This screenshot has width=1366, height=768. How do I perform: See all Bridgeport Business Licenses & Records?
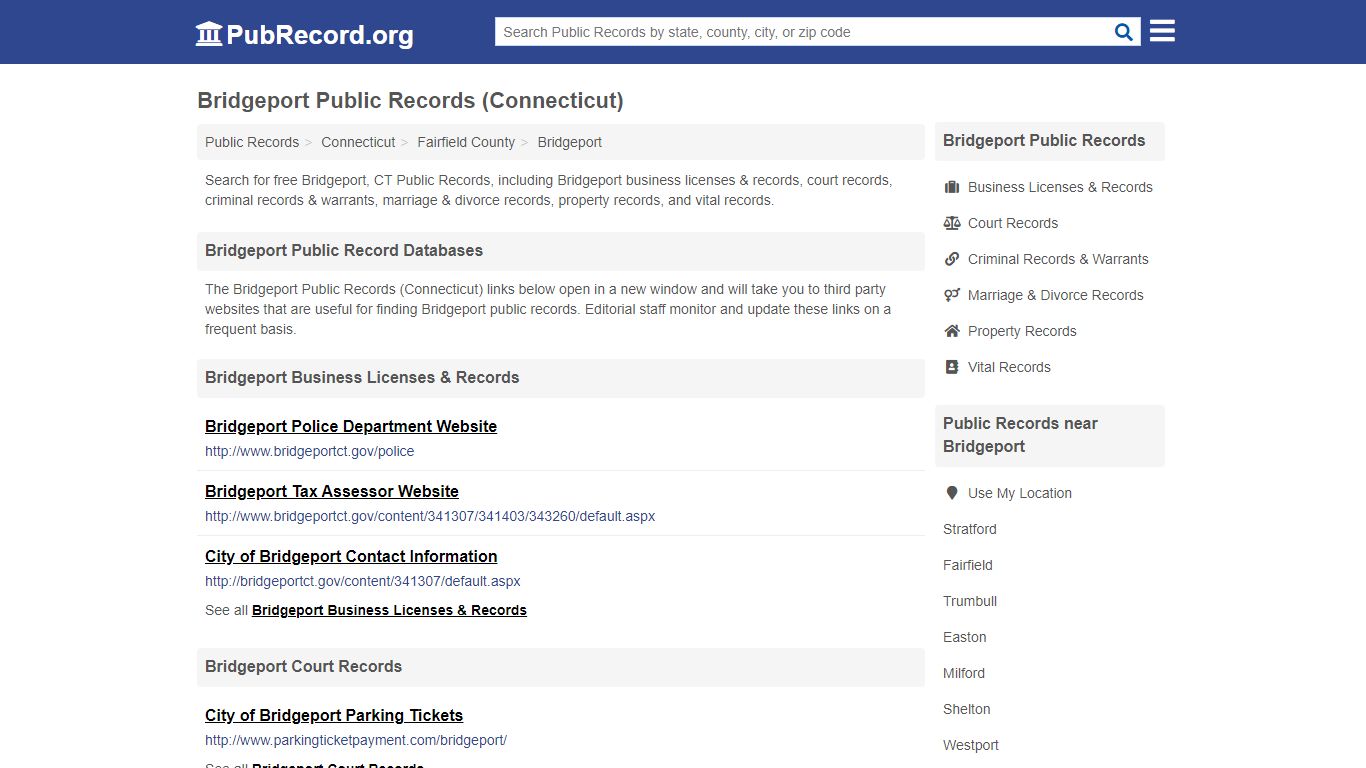pyautogui.click(x=389, y=610)
